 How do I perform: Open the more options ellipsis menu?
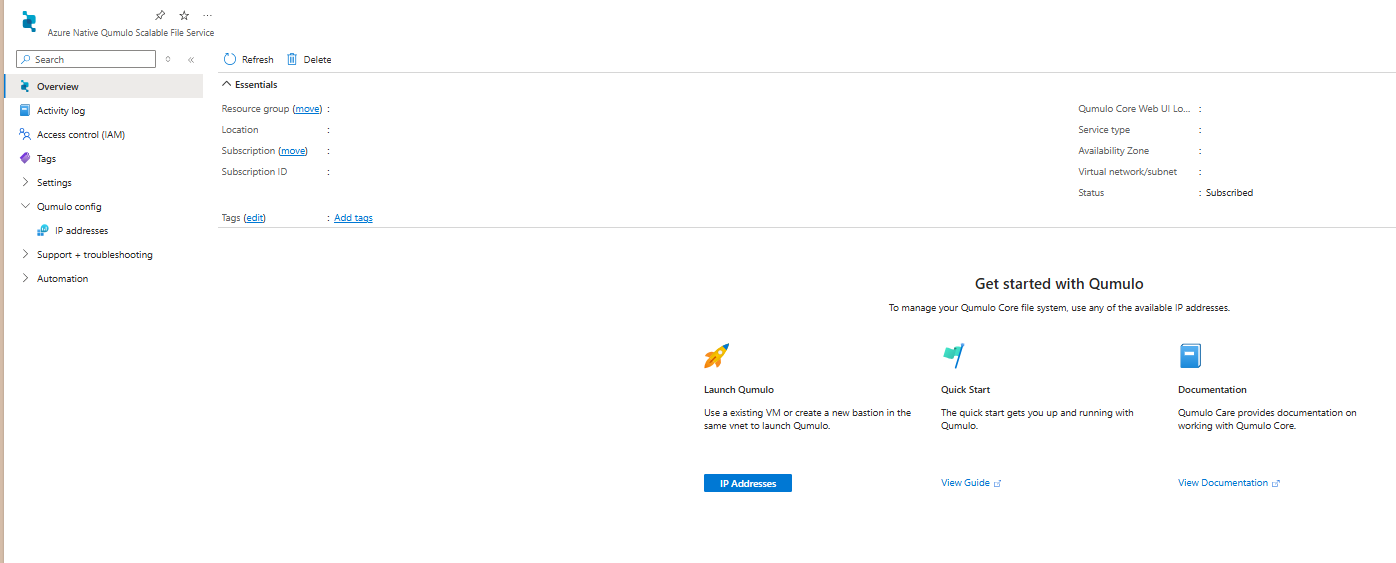(x=207, y=15)
